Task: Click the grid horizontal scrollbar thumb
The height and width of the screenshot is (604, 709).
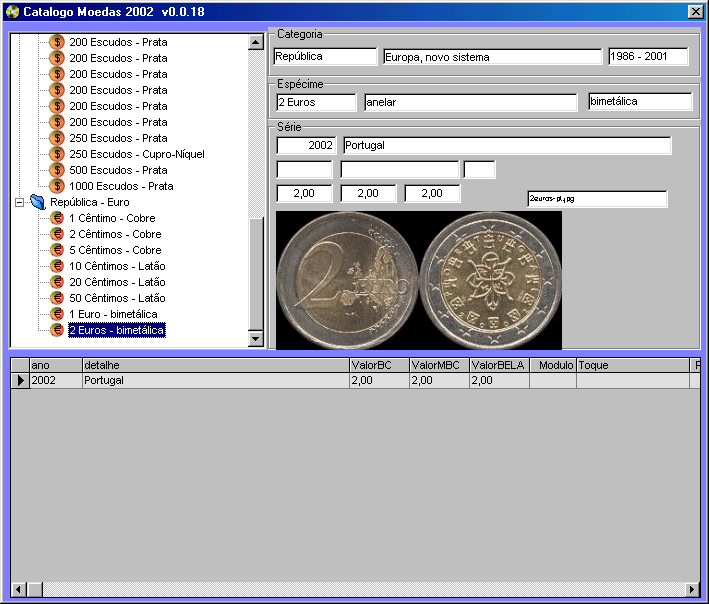Action: point(35,589)
